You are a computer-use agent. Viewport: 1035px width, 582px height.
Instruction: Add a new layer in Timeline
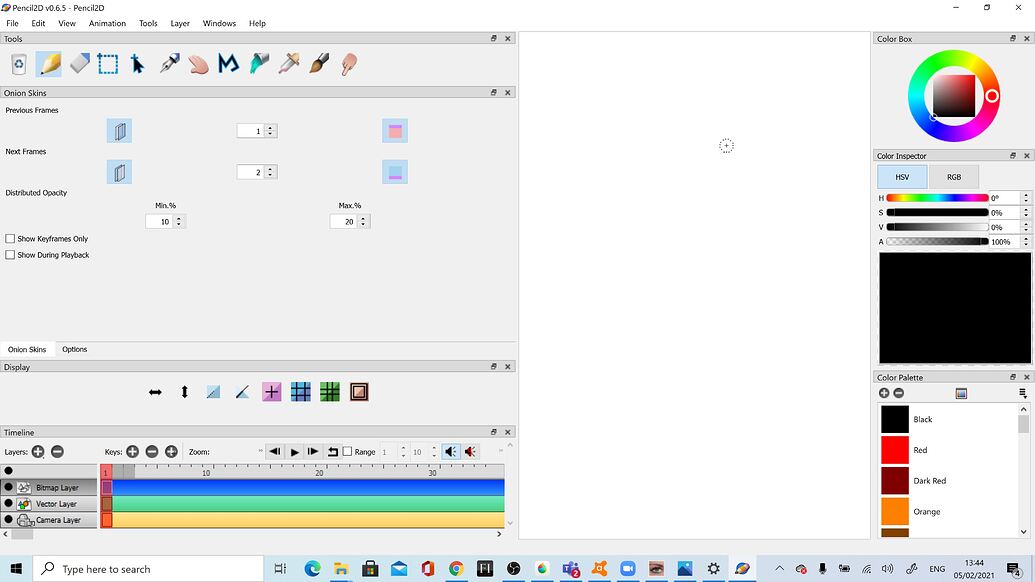click(38, 451)
